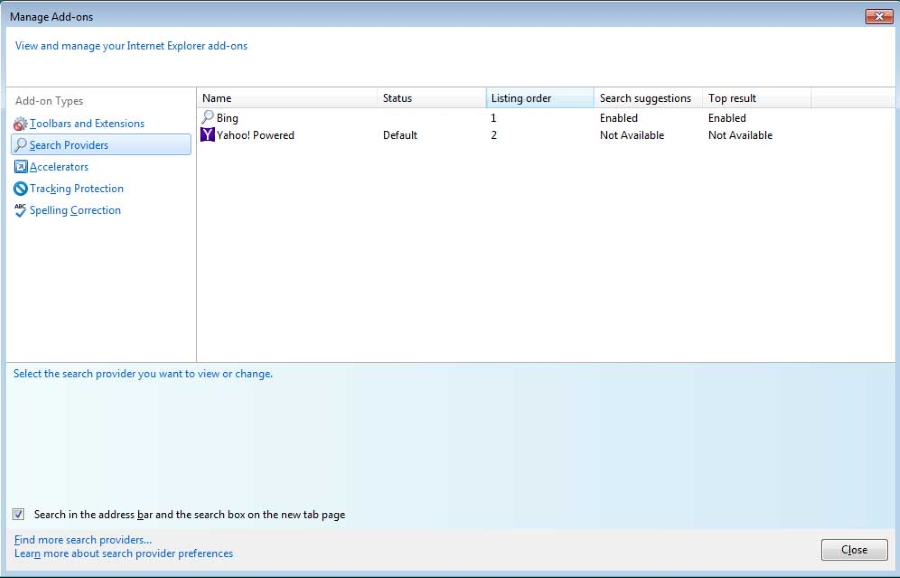This screenshot has width=900, height=578.
Task: Click the Top result column header
Action: click(755, 98)
